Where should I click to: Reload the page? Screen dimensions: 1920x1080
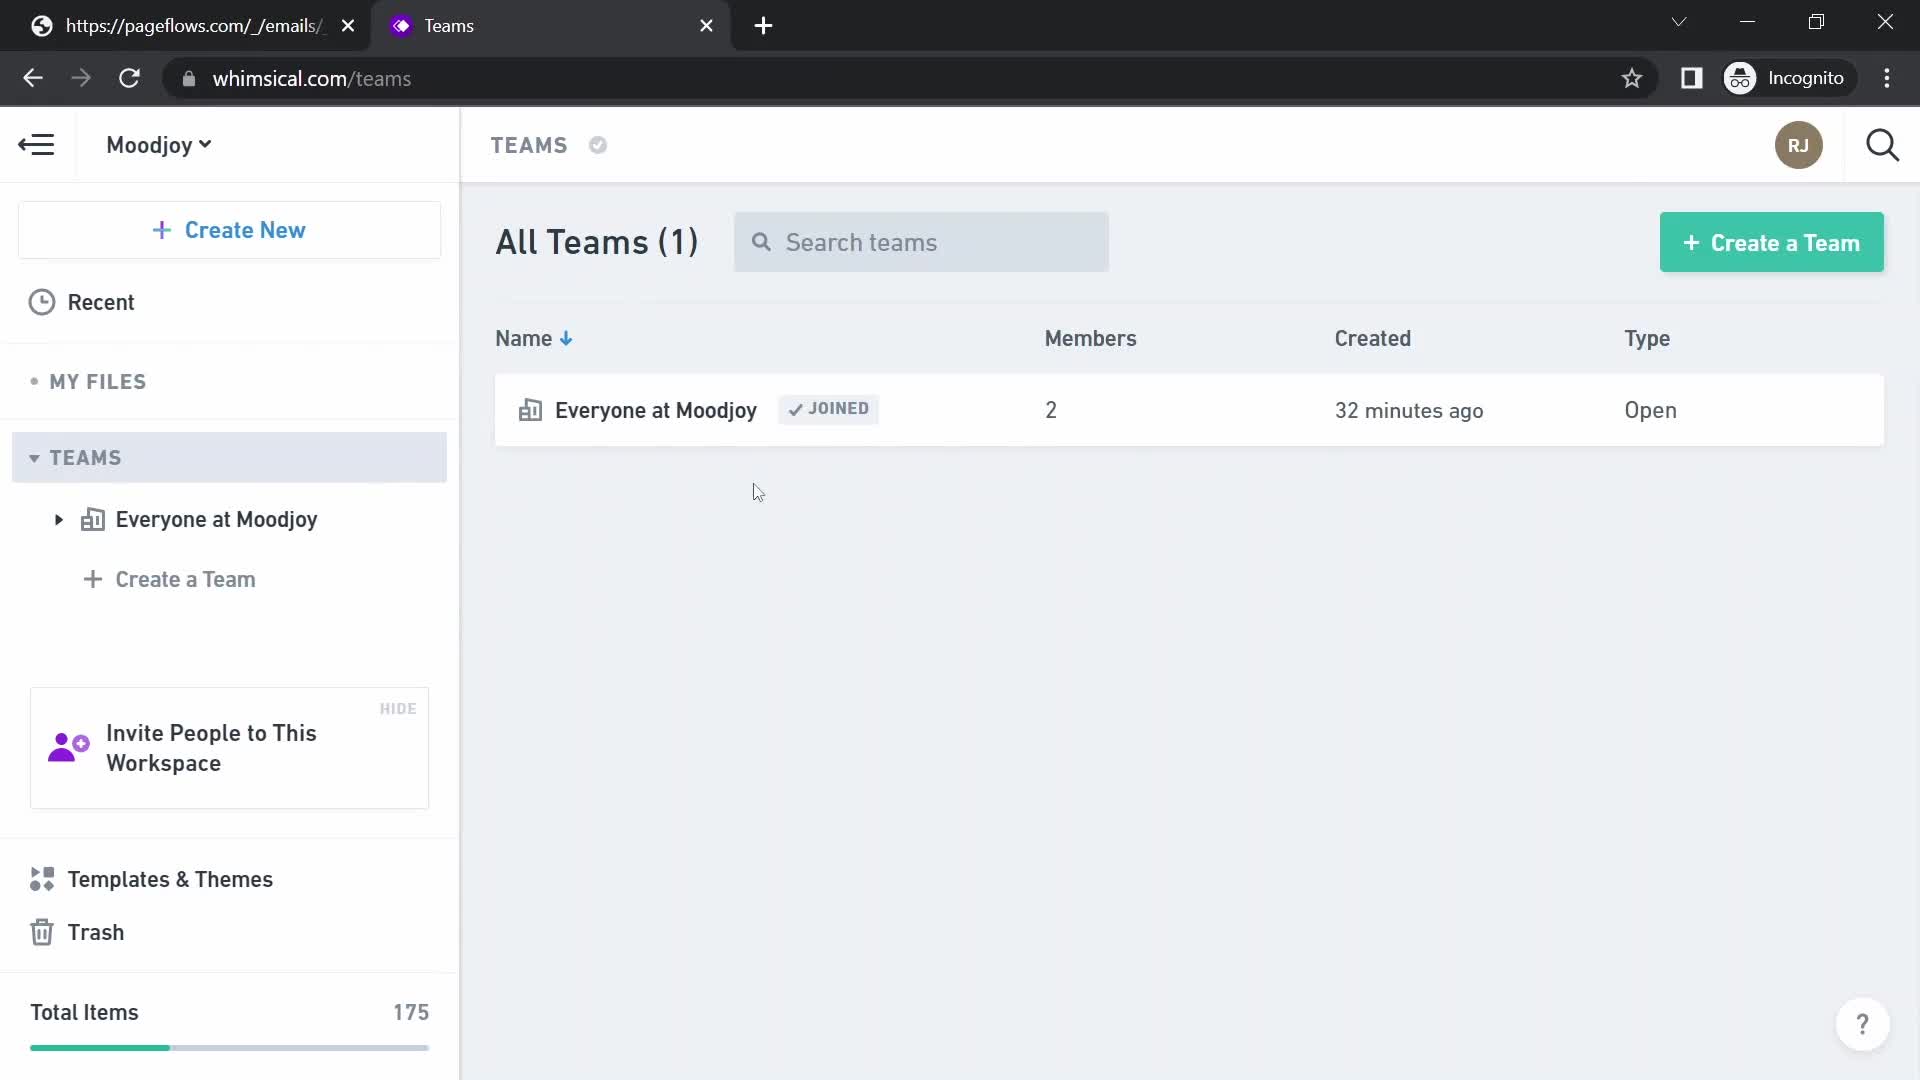click(x=129, y=78)
